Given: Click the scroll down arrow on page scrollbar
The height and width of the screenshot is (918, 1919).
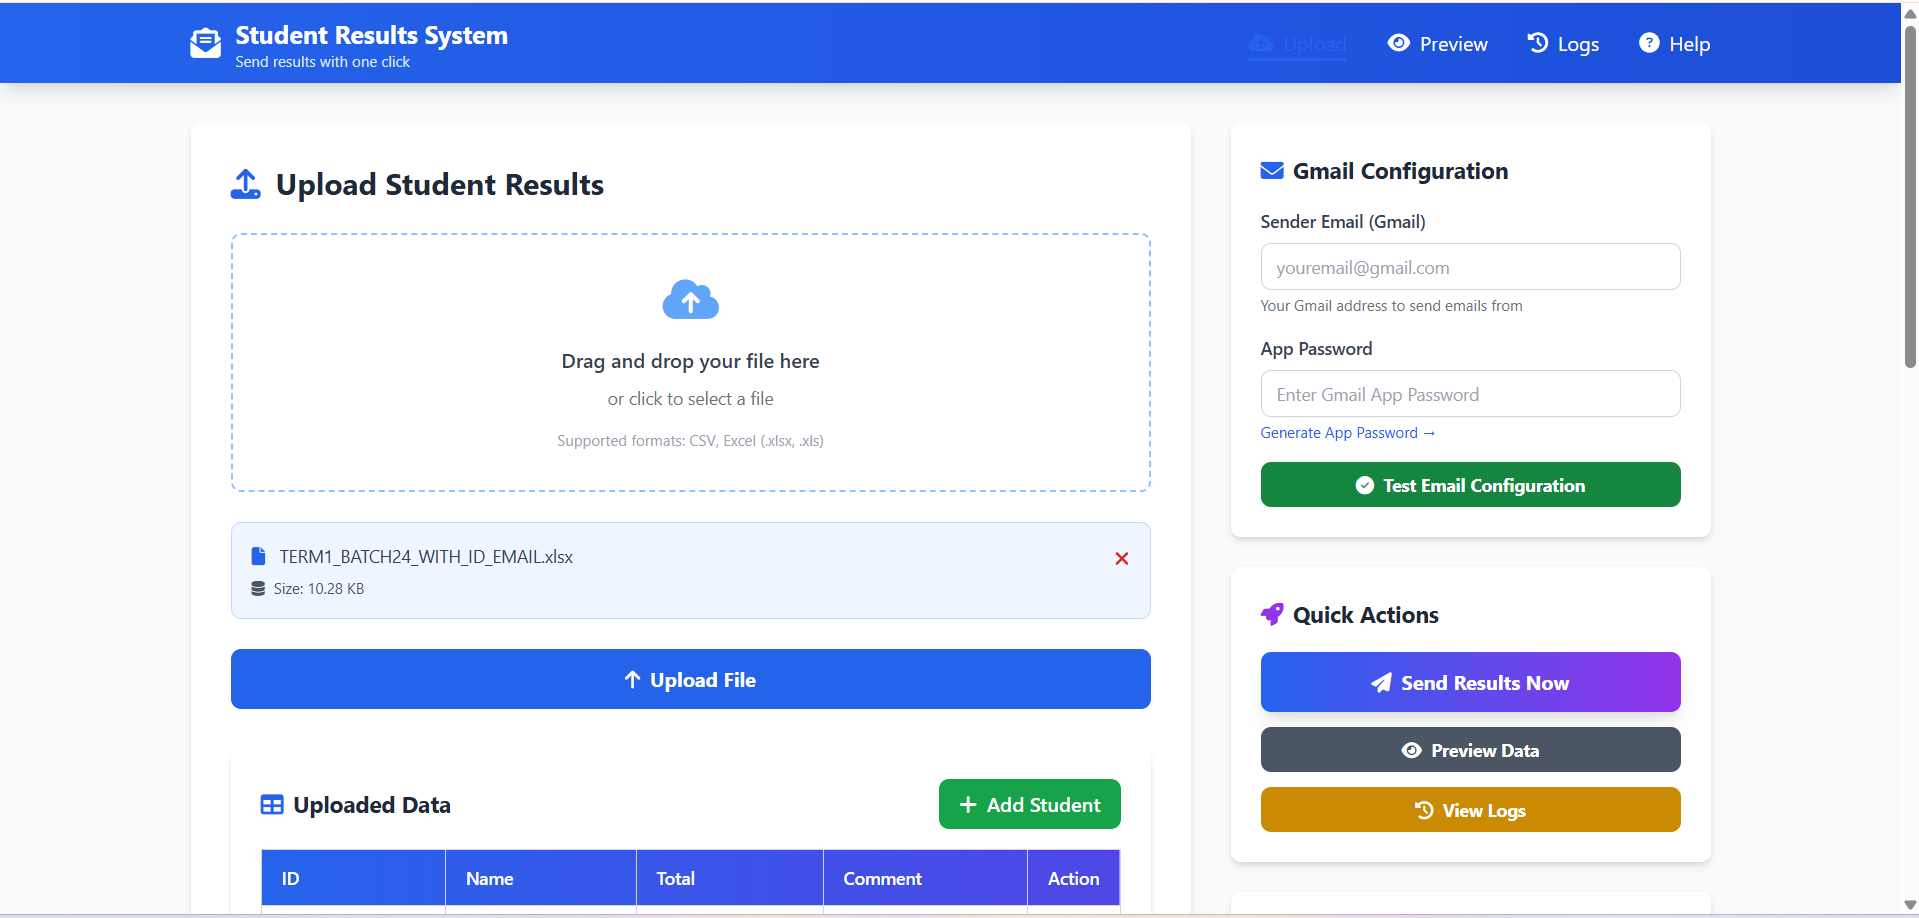Looking at the screenshot, I should pos(1910,905).
